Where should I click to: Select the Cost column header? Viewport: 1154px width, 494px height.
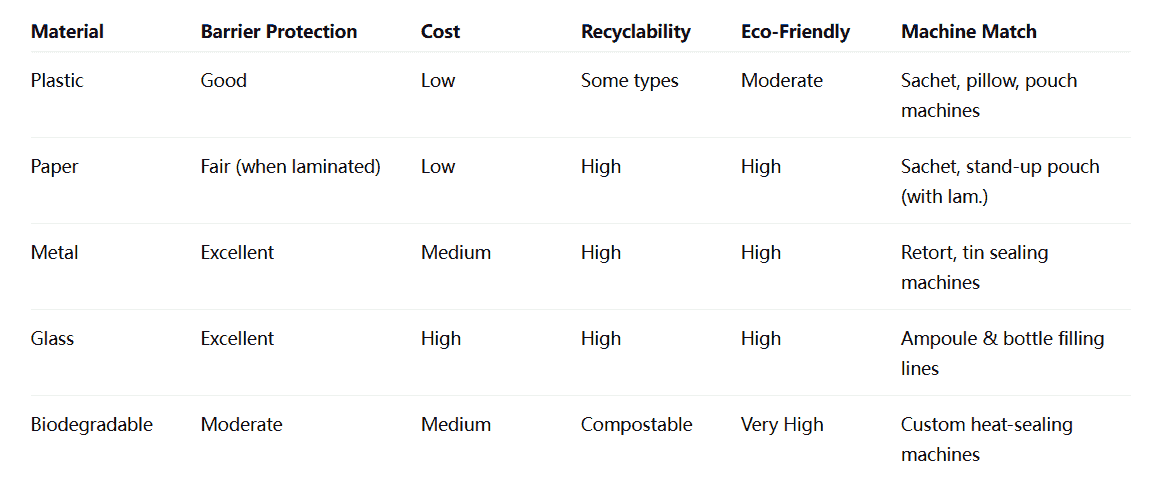(x=440, y=32)
